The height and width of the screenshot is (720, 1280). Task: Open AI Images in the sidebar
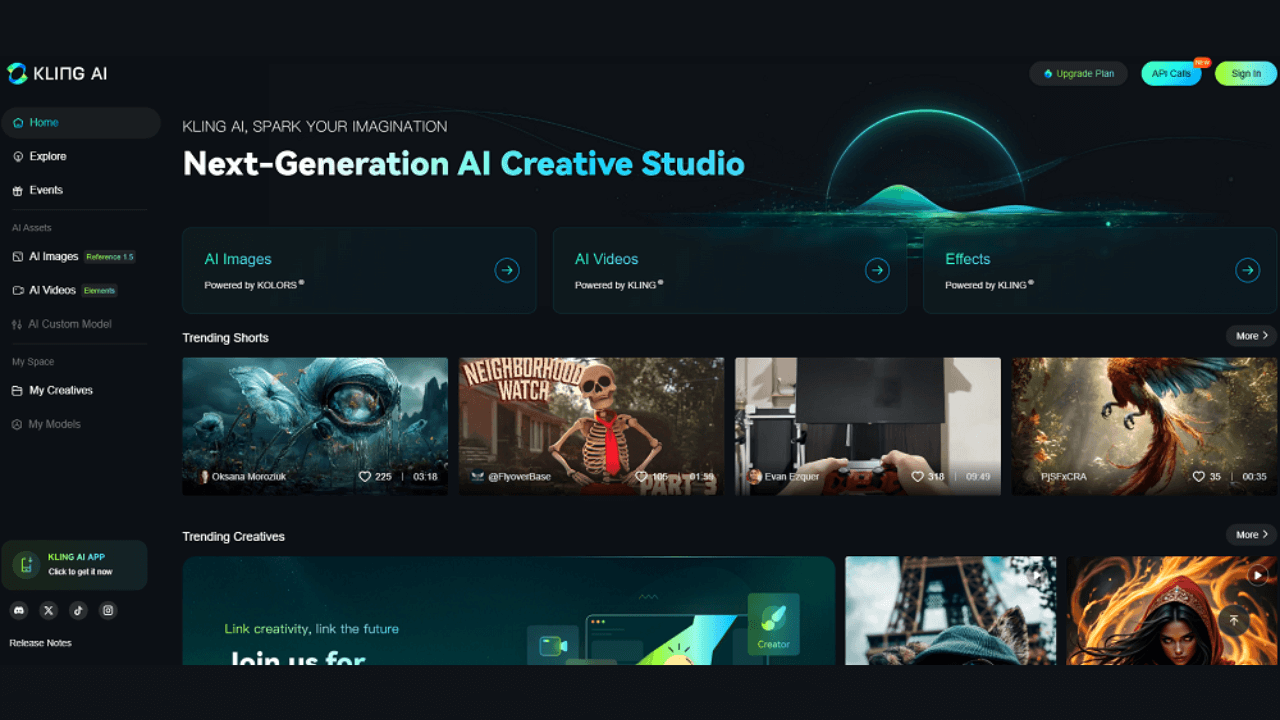pos(53,256)
